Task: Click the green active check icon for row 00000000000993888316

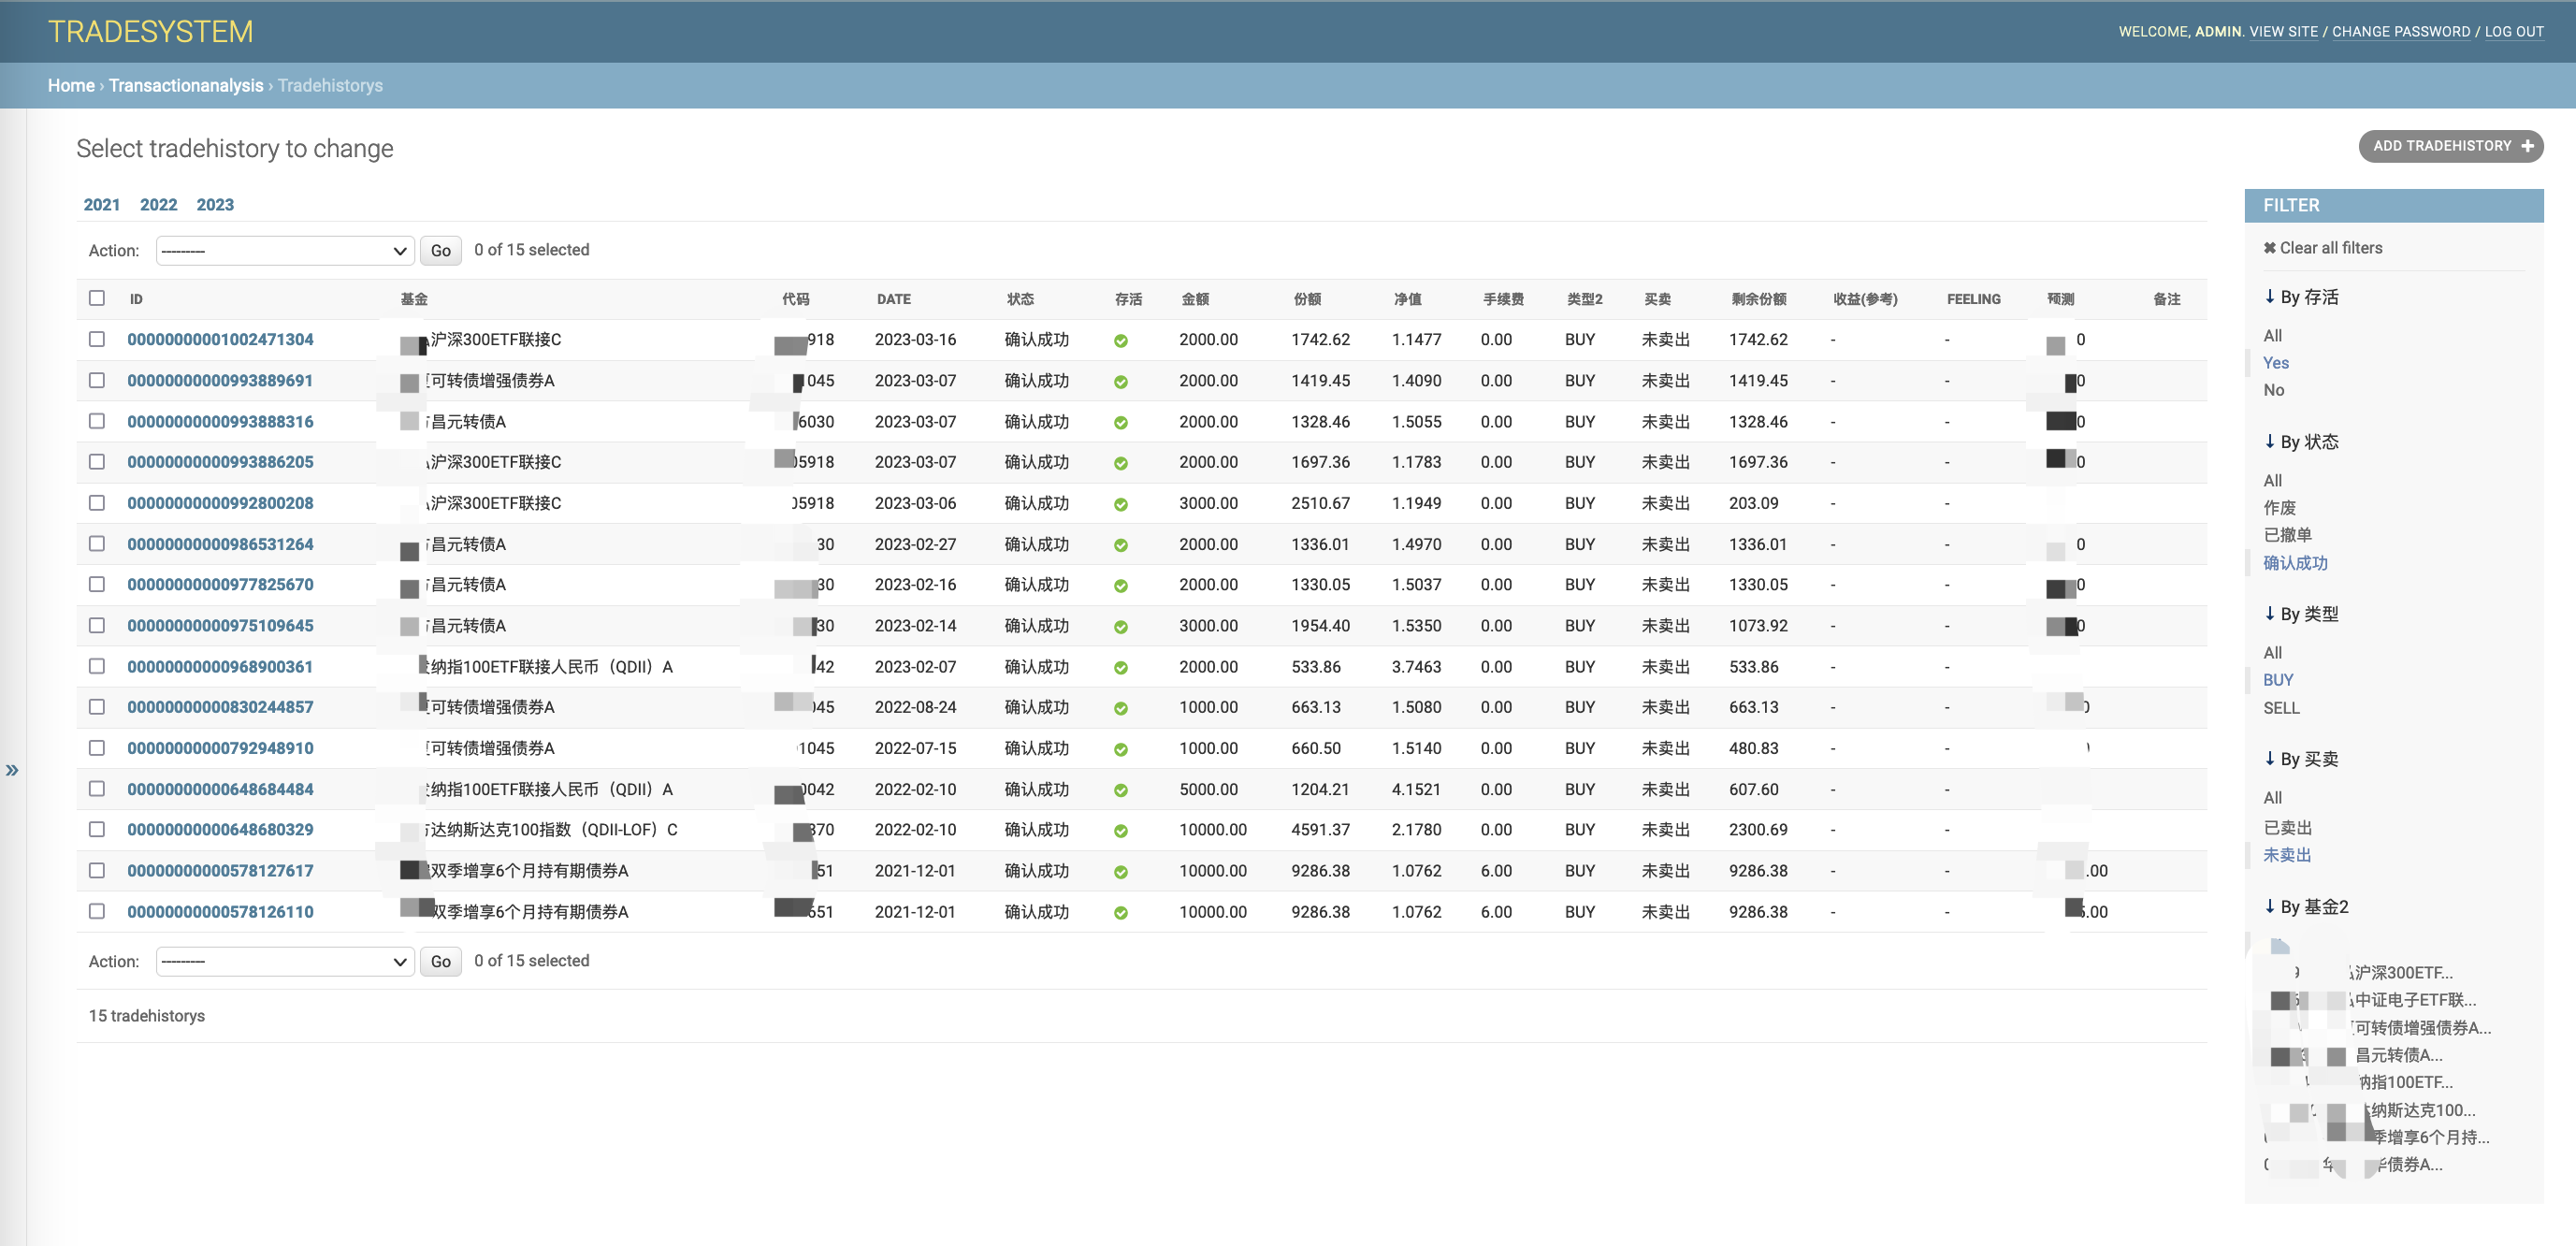Action: pos(1120,423)
